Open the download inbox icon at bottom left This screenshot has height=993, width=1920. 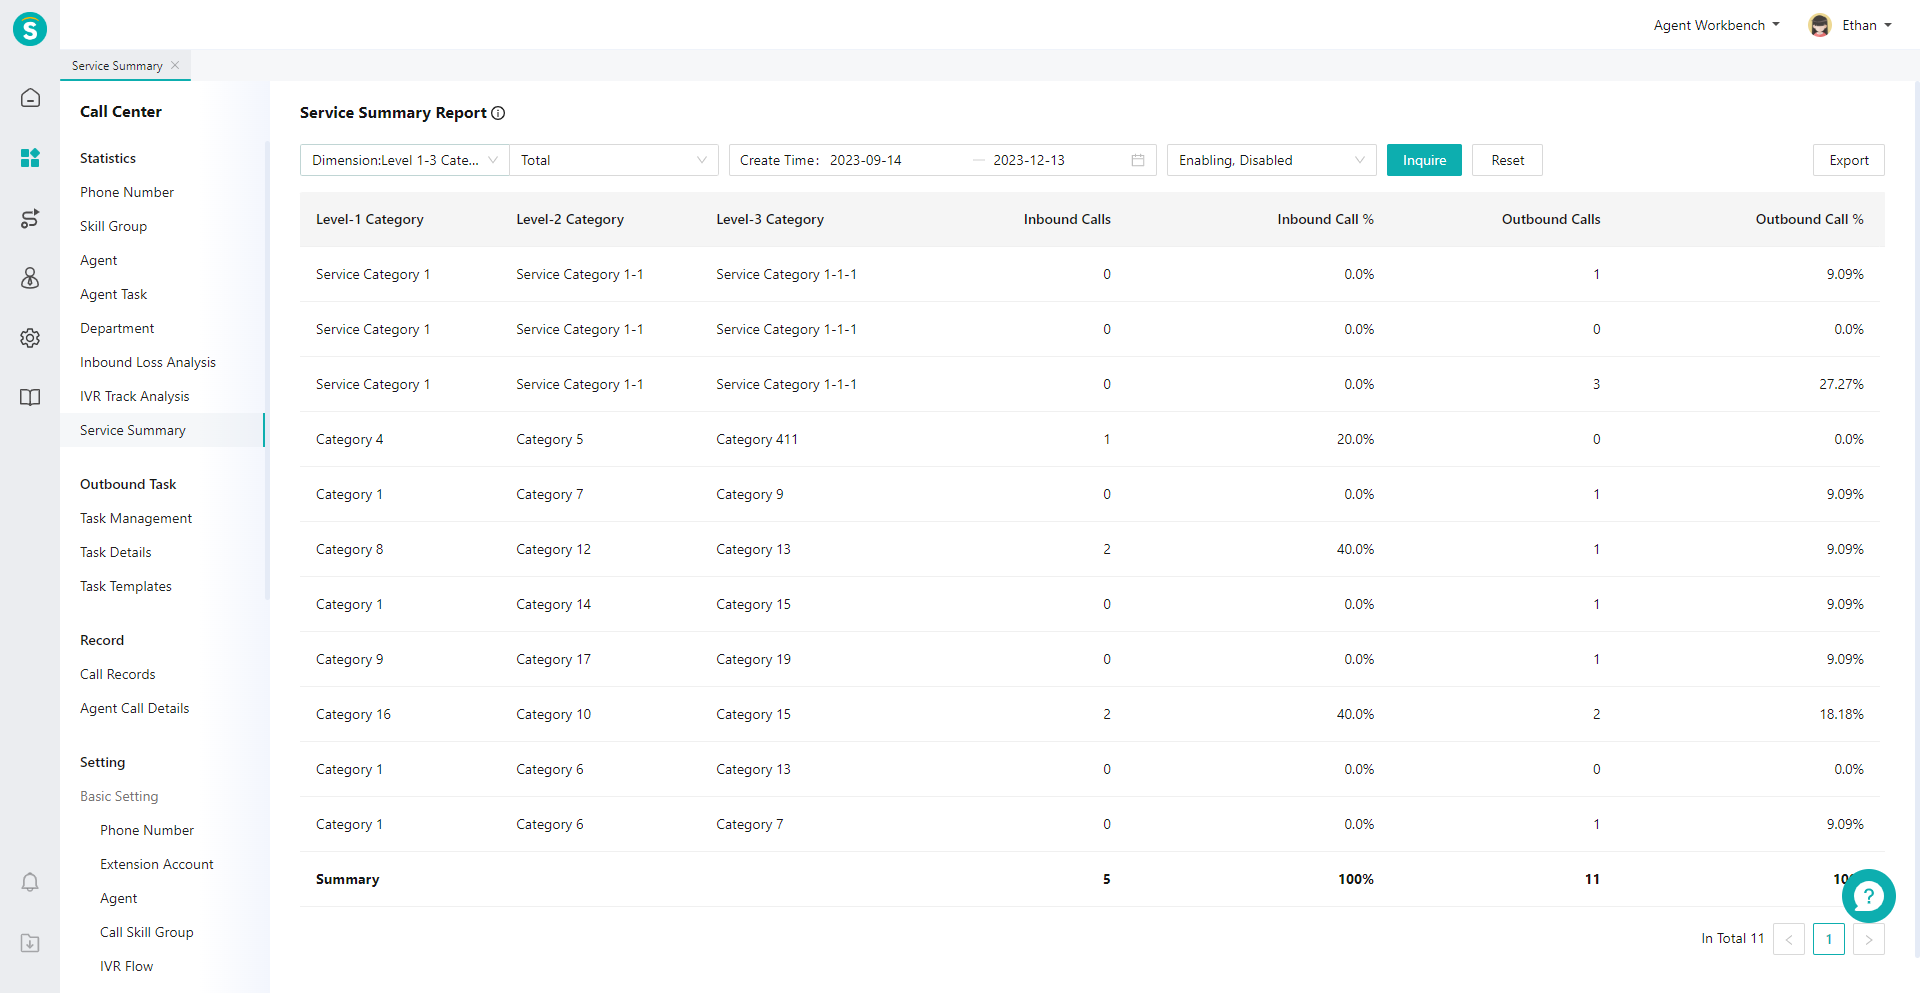(30, 943)
